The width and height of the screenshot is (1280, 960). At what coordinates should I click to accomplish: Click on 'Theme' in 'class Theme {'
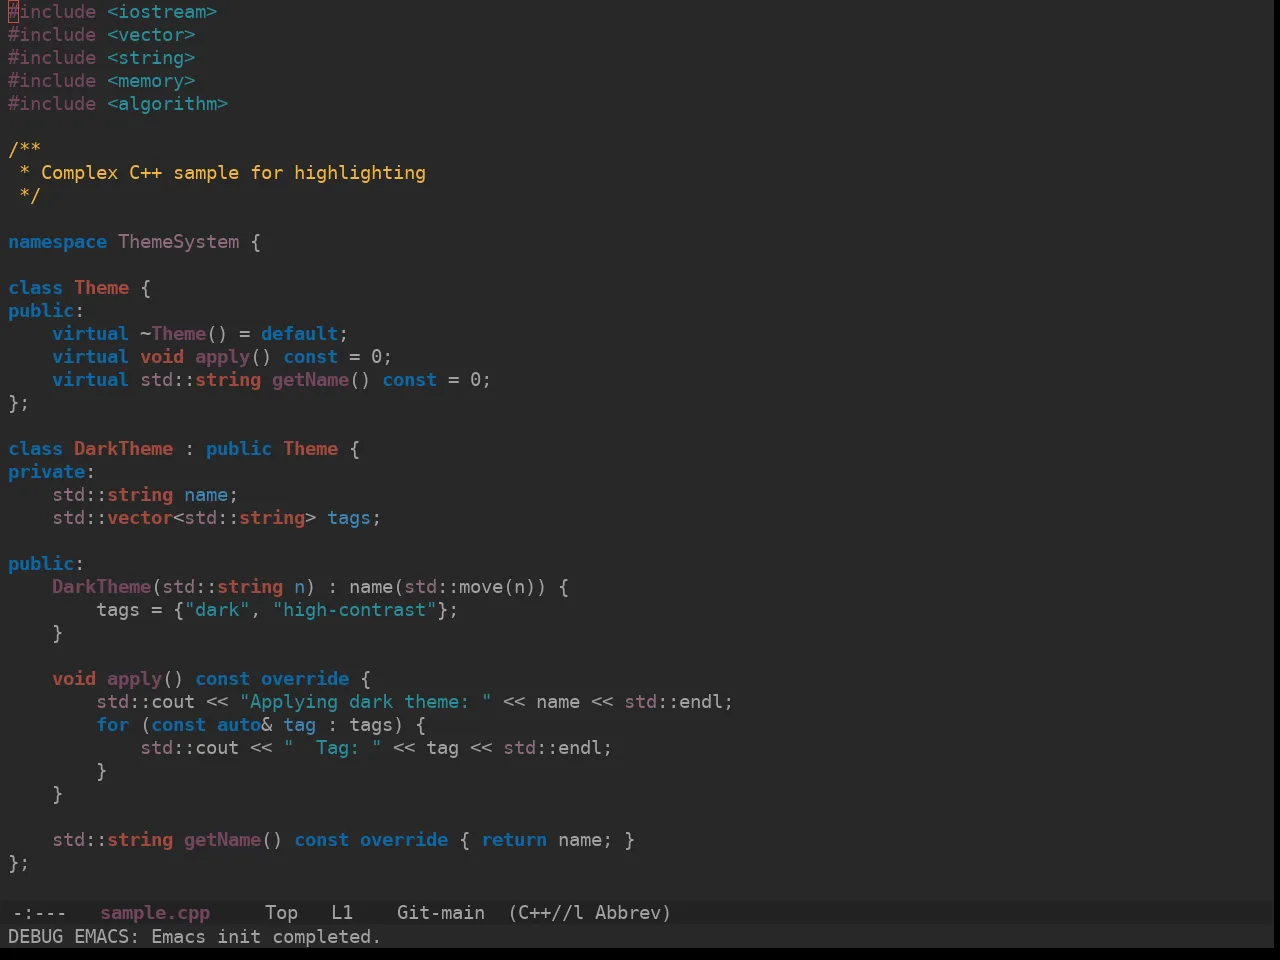(x=101, y=288)
